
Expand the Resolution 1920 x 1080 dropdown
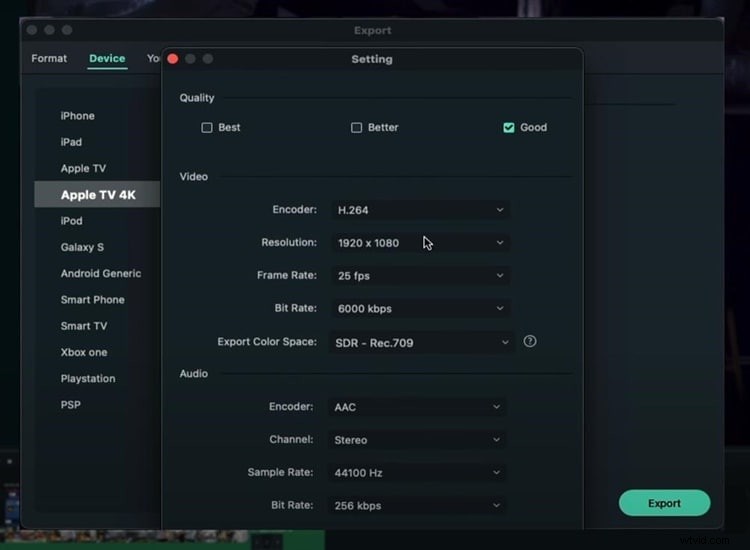point(419,243)
